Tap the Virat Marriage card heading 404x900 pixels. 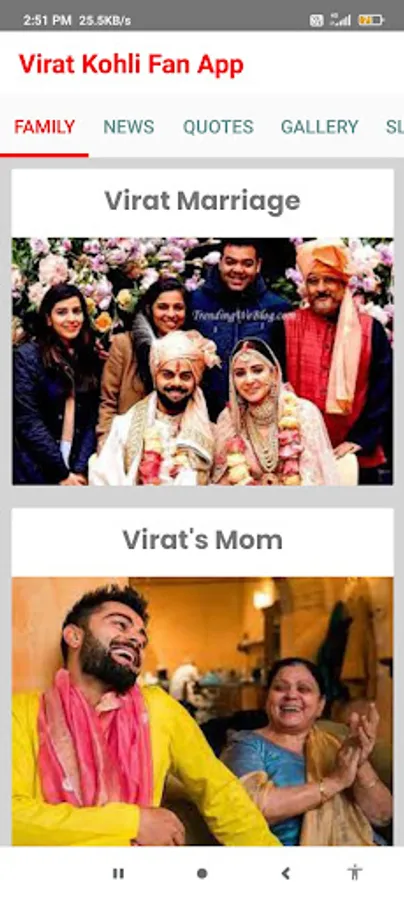(x=203, y=201)
